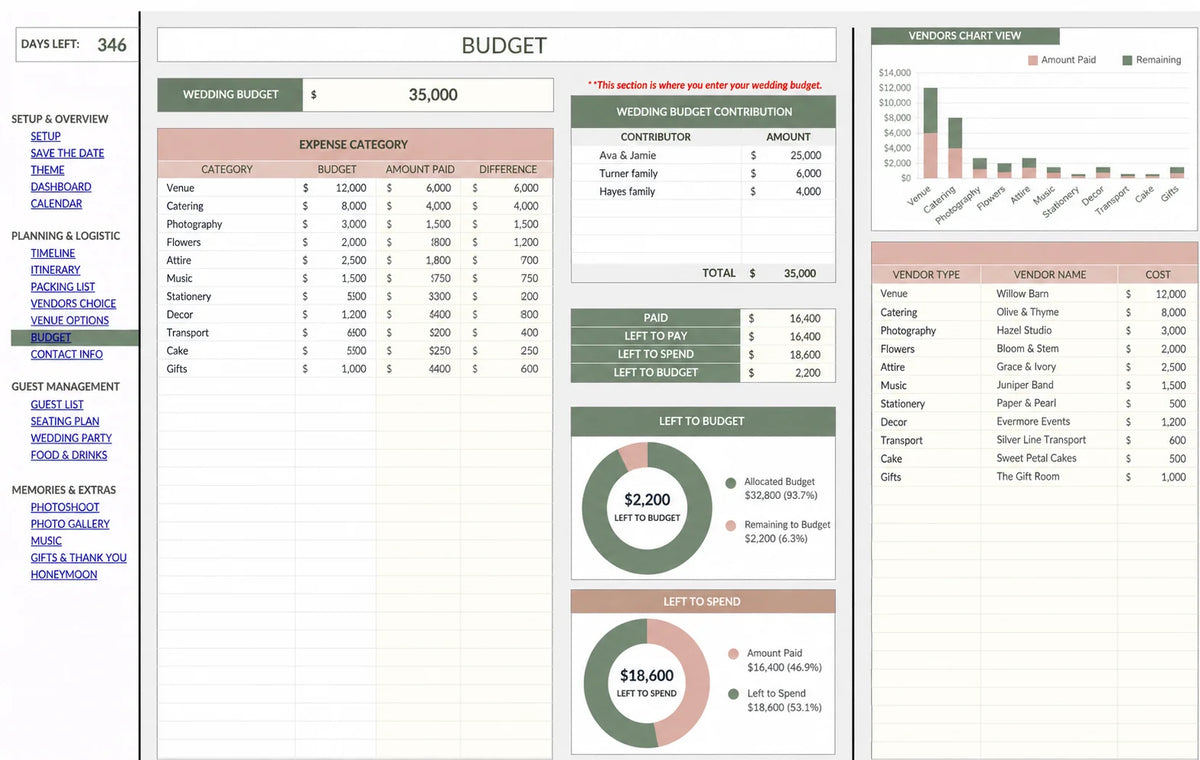
Task: Click Amount Paid legend in vendors chart
Action: click(x=1062, y=60)
